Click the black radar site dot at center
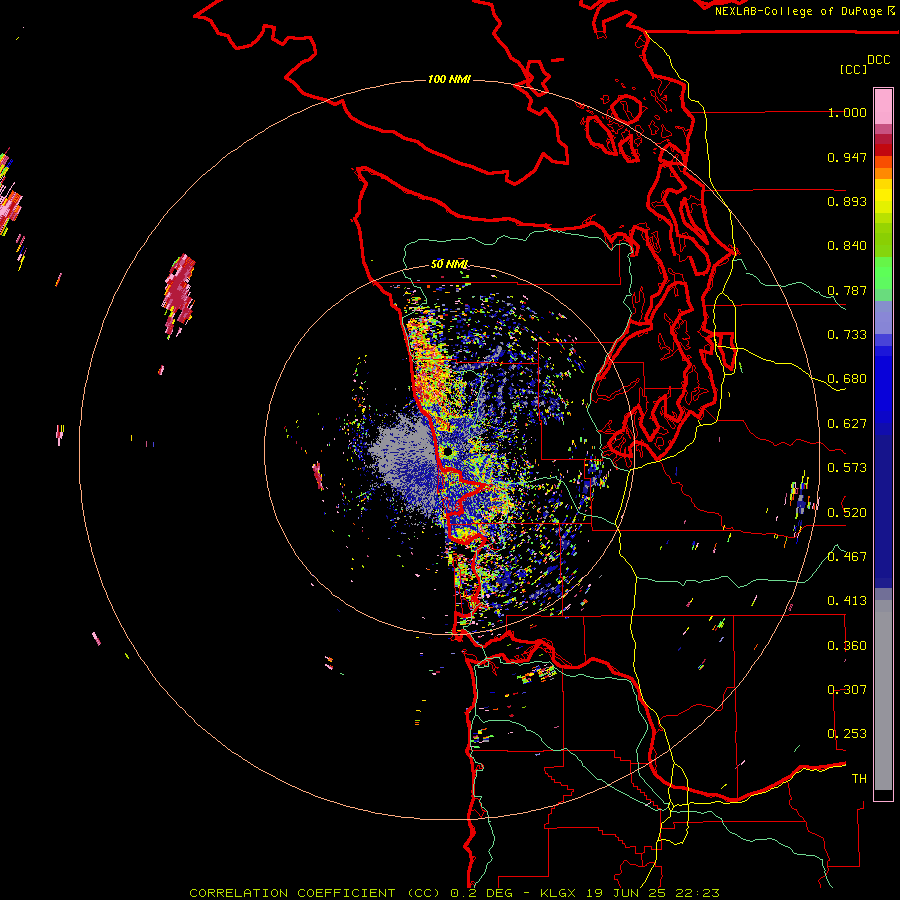The height and width of the screenshot is (900, 900). click(448, 452)
